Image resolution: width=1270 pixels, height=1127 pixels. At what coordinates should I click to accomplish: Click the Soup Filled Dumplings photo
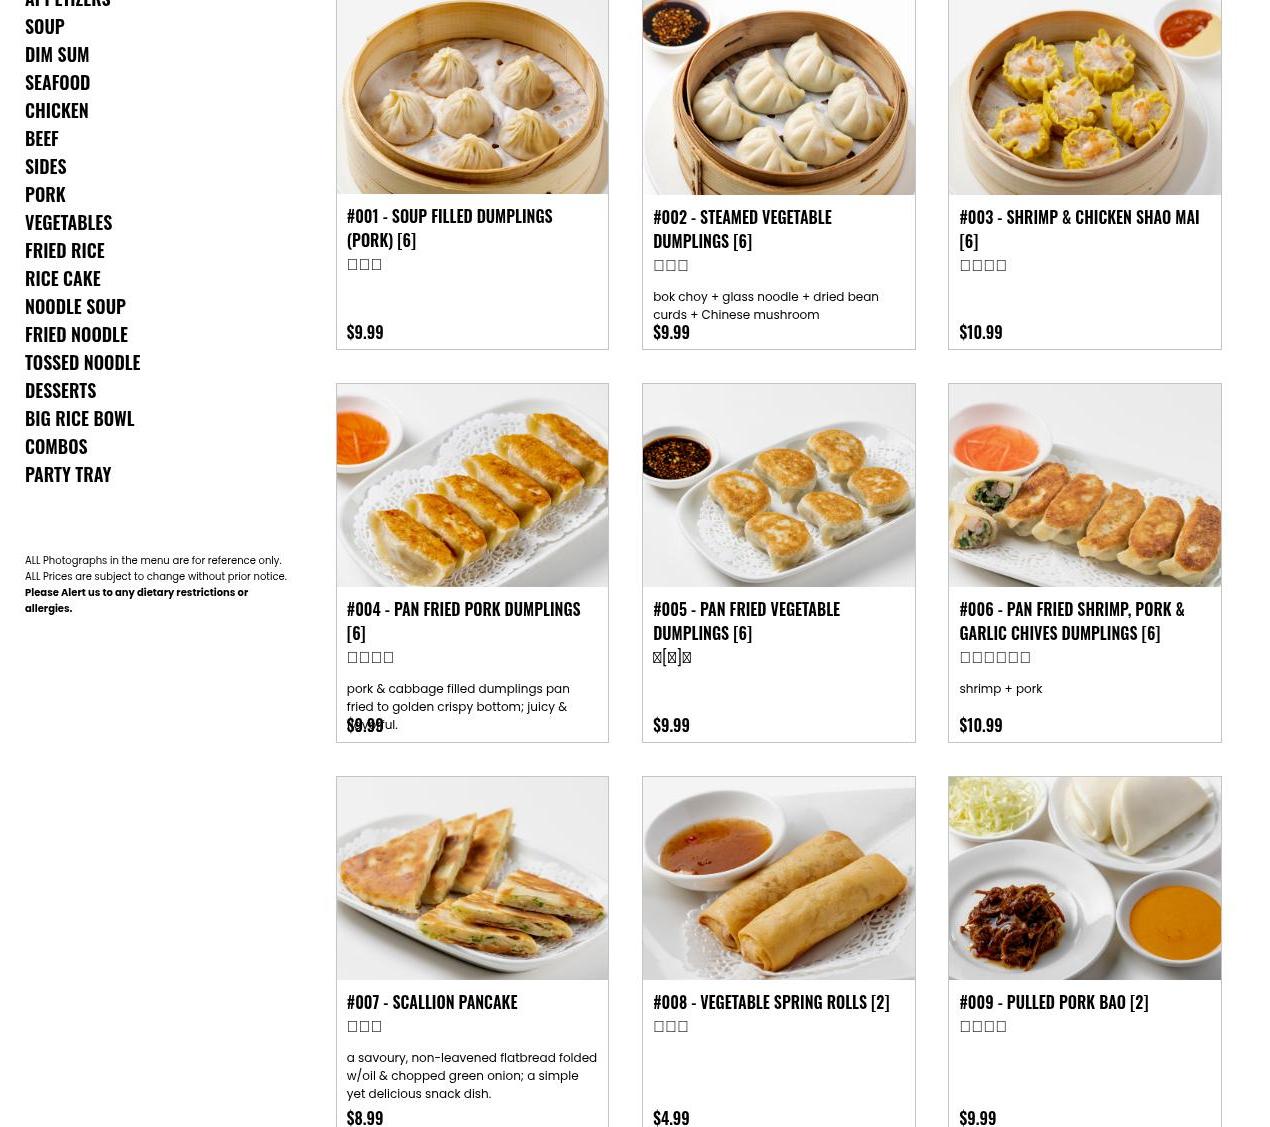[472, 97]
